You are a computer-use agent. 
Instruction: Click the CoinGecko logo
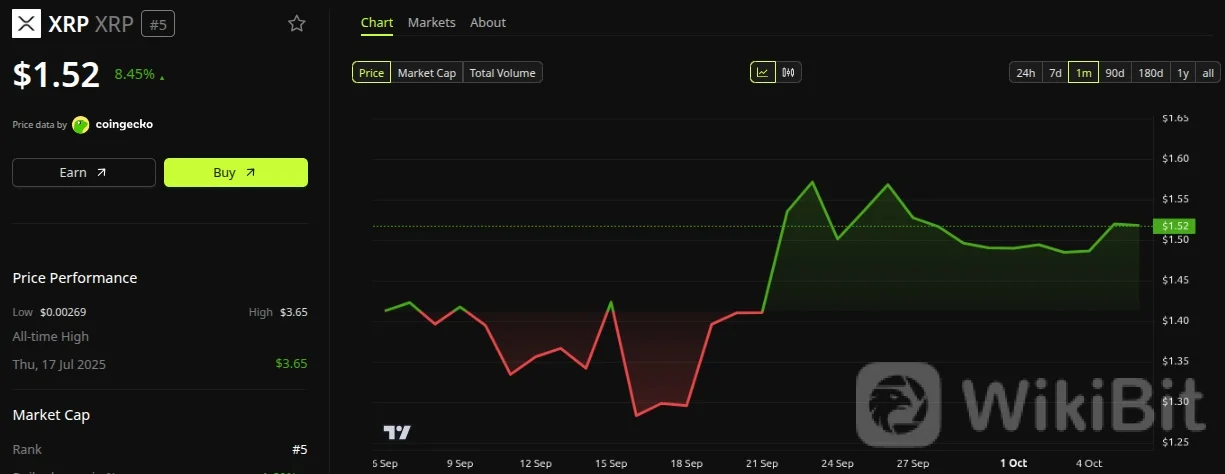(x=81, y=125)
